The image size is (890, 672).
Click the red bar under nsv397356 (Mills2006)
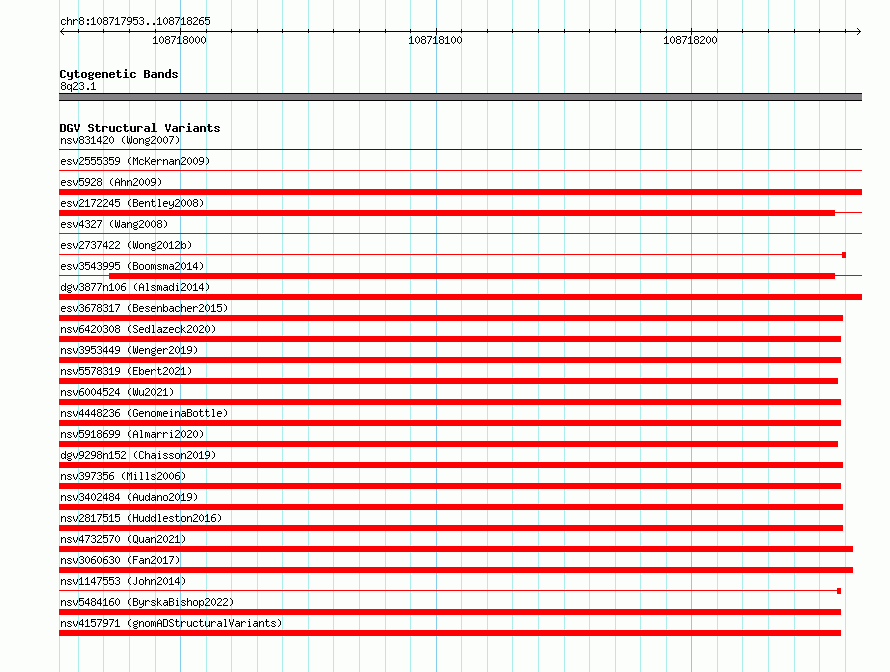[450, 486]
